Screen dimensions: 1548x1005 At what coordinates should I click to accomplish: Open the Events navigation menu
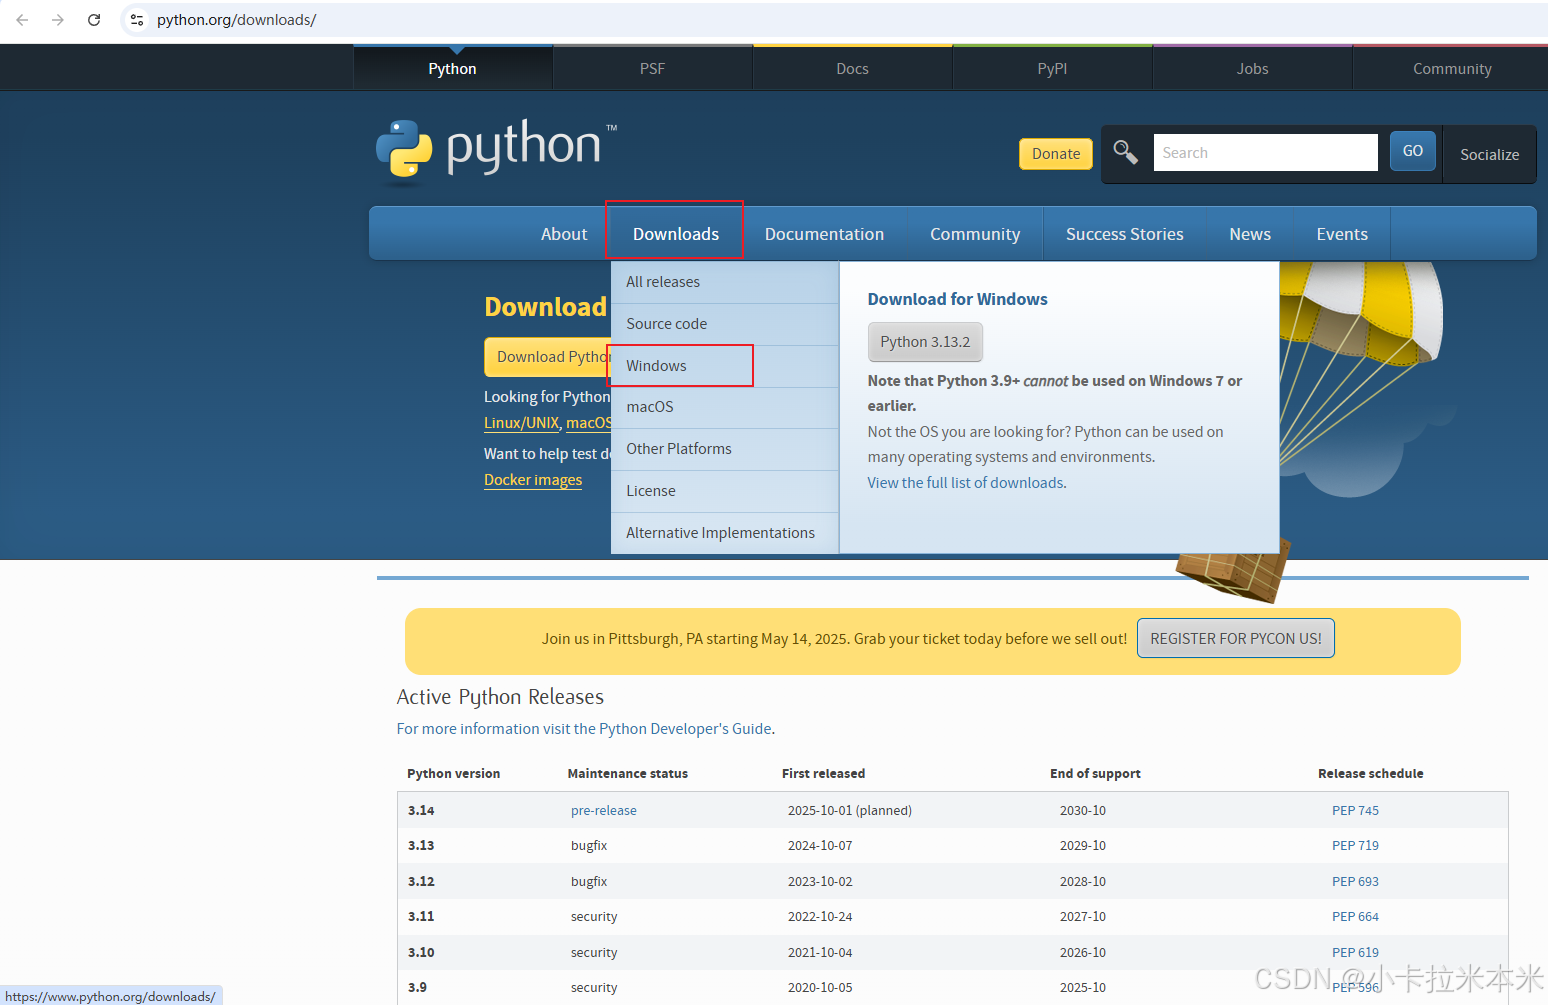tap(1342, 234)
